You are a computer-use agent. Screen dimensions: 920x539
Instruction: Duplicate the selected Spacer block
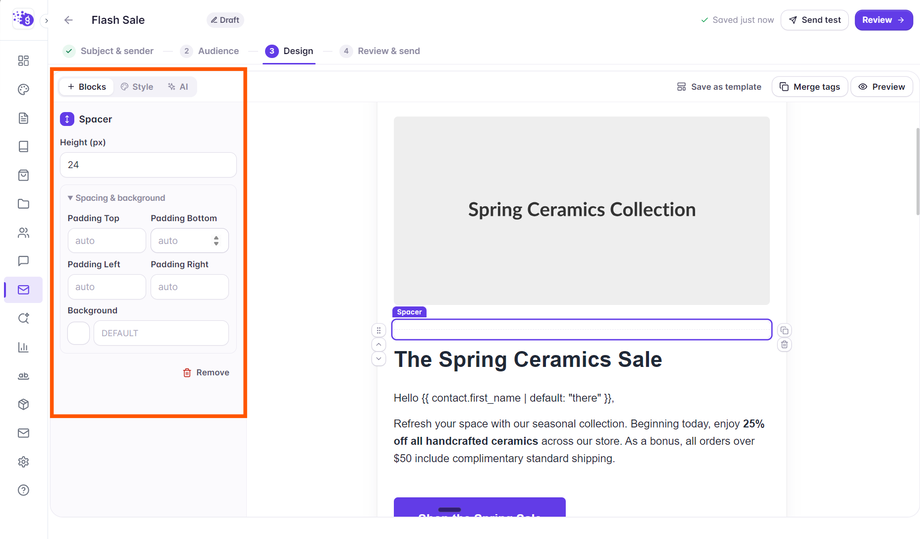click(784, 330)
